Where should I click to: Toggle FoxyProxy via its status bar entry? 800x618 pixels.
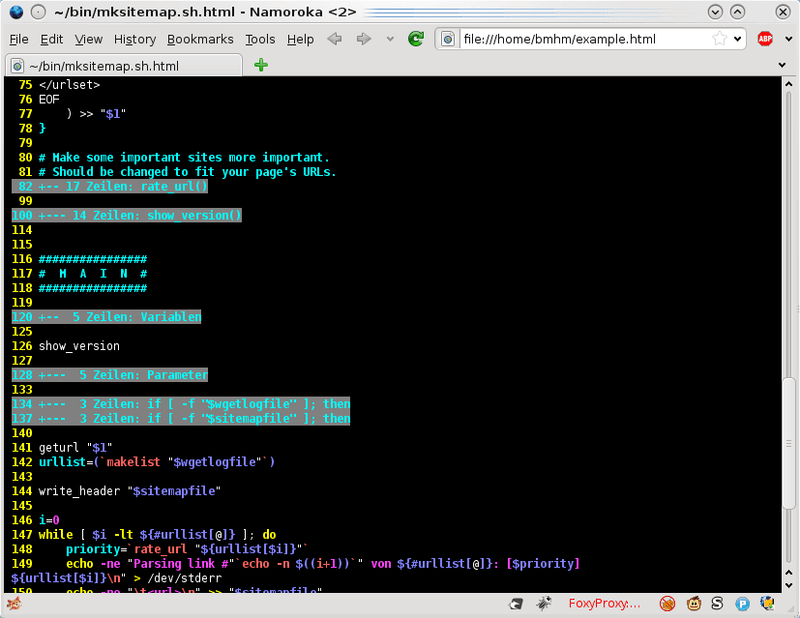point(605,604)
